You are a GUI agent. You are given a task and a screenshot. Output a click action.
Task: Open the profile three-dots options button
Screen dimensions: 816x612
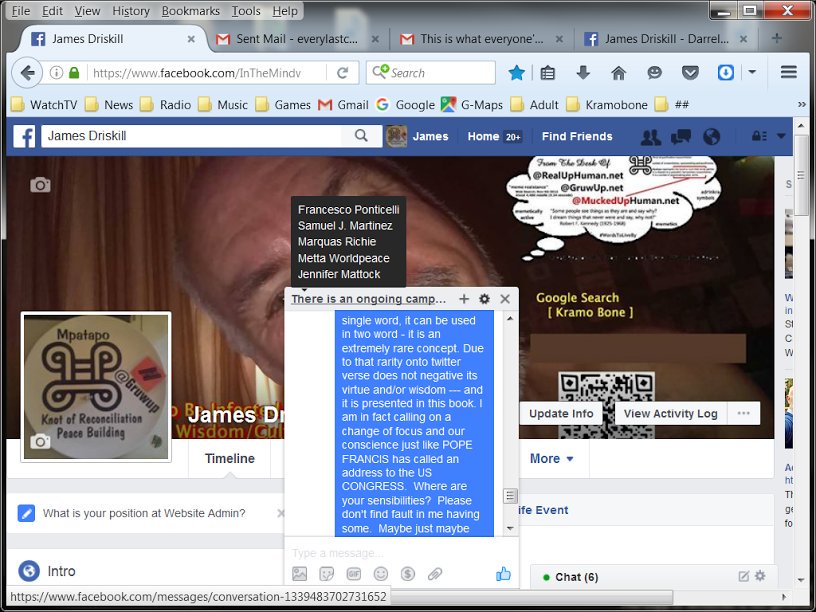coord(744,413)
